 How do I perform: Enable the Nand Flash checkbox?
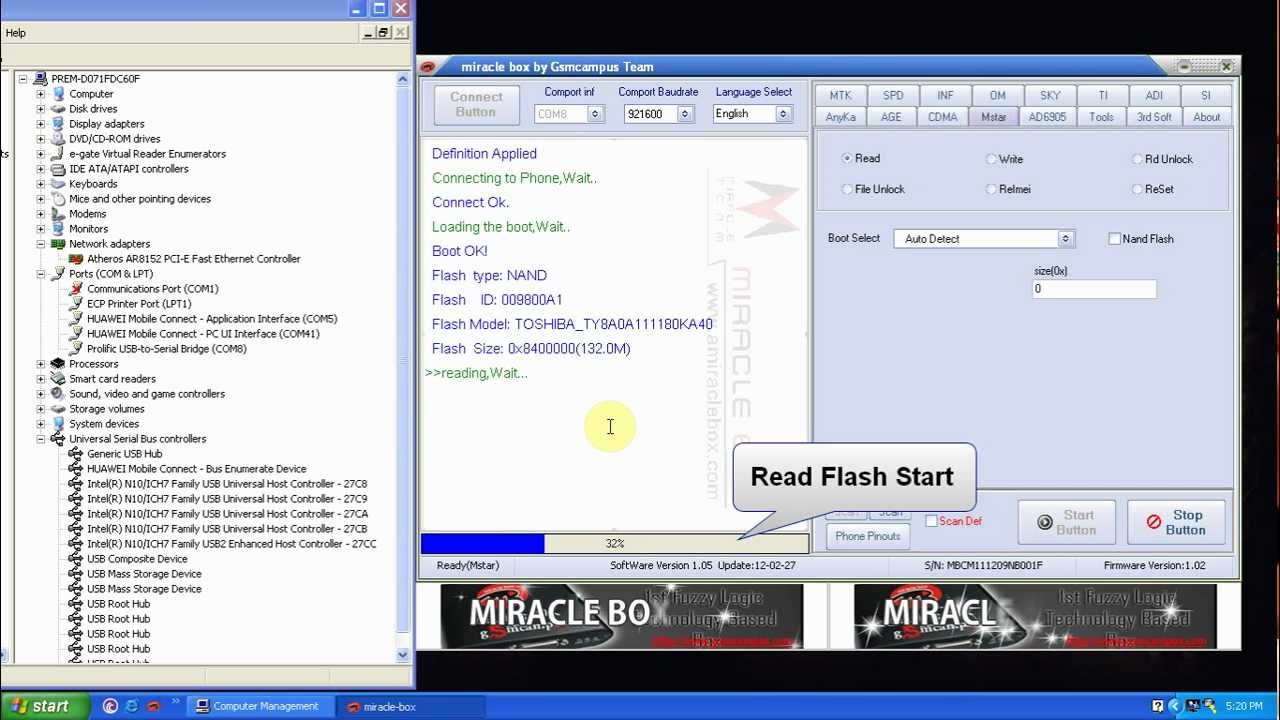(x=1115, y=239)
